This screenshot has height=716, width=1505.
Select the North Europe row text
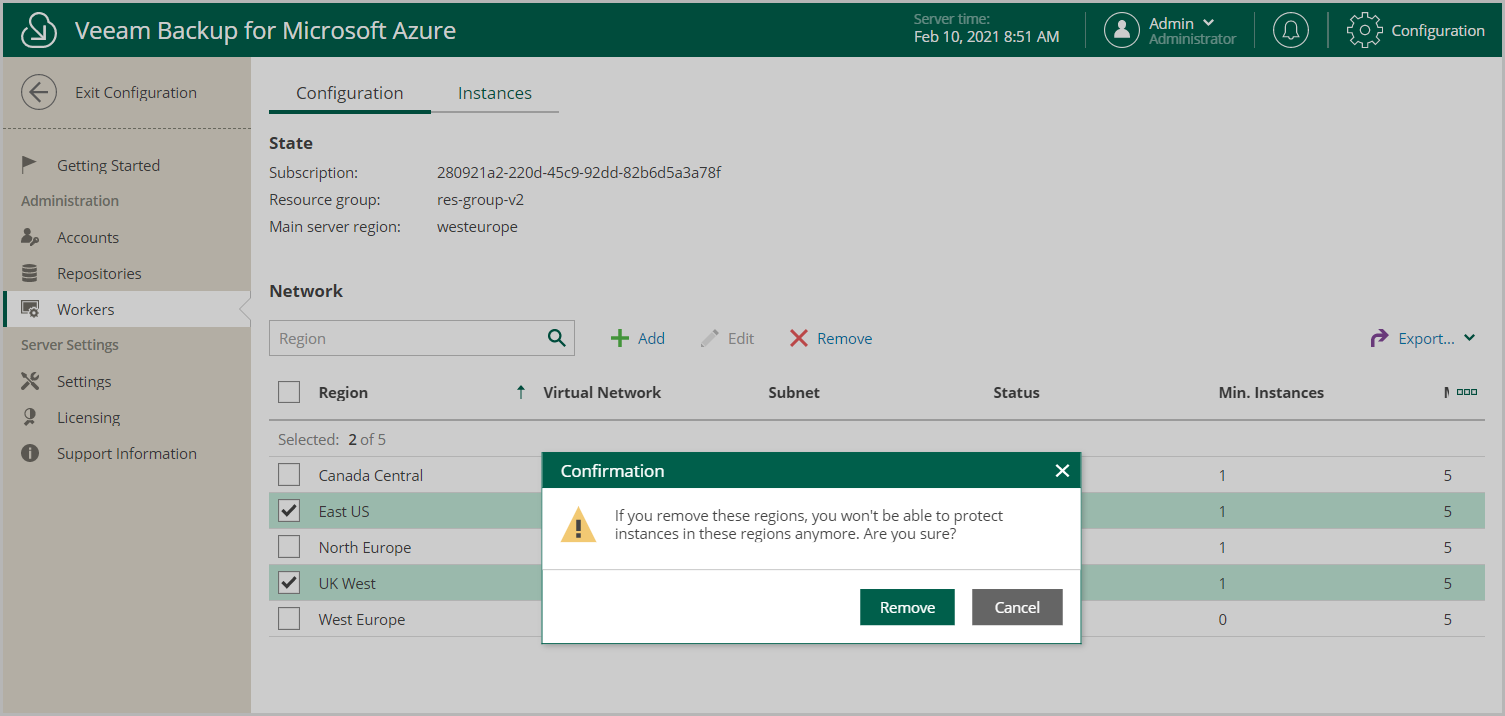[365, 547]
